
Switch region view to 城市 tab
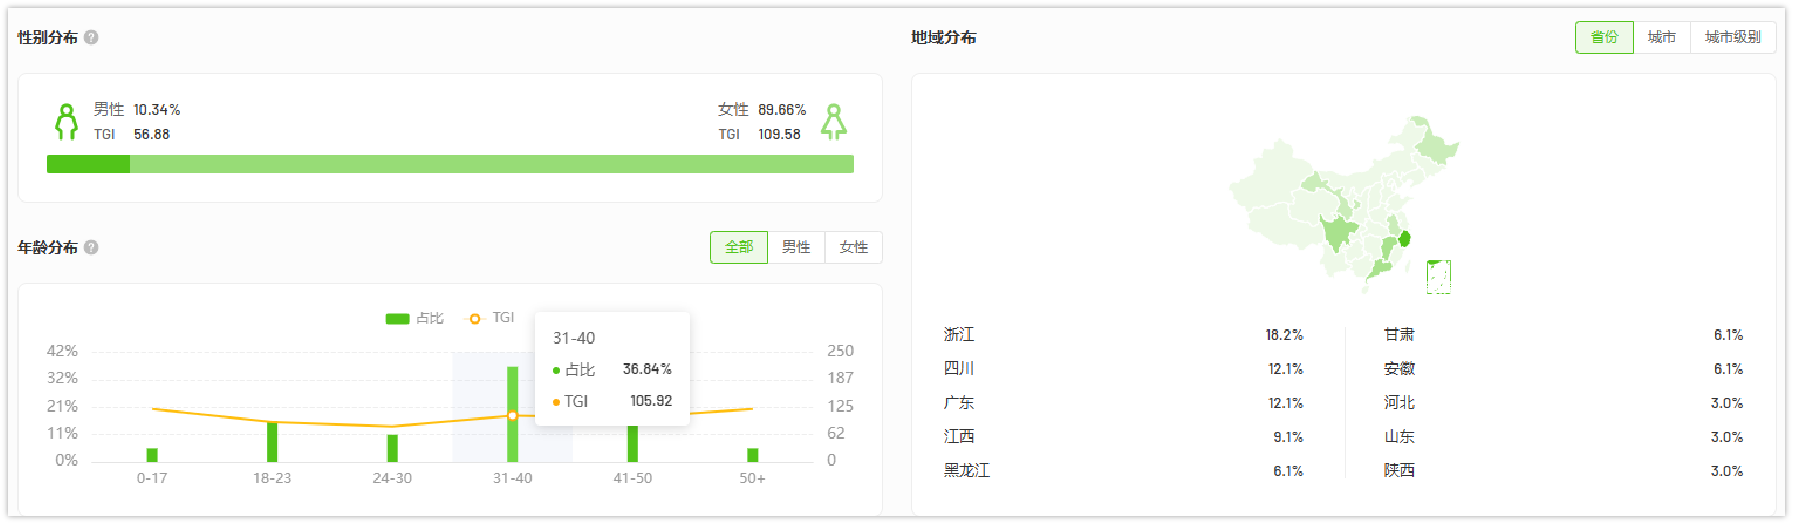(1661, 37)
